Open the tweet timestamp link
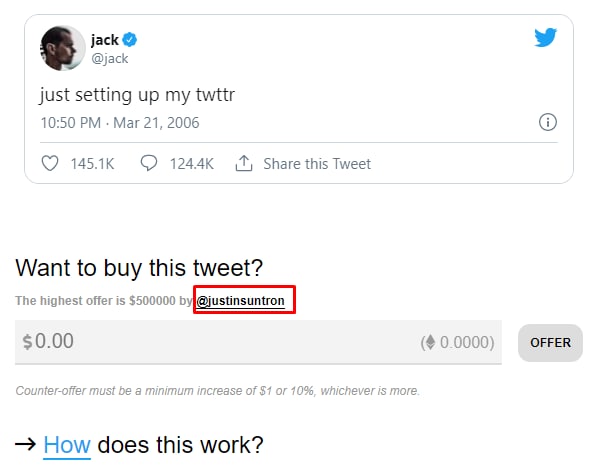Viewport: 613px width, 473px height. (x=119, y=123)
